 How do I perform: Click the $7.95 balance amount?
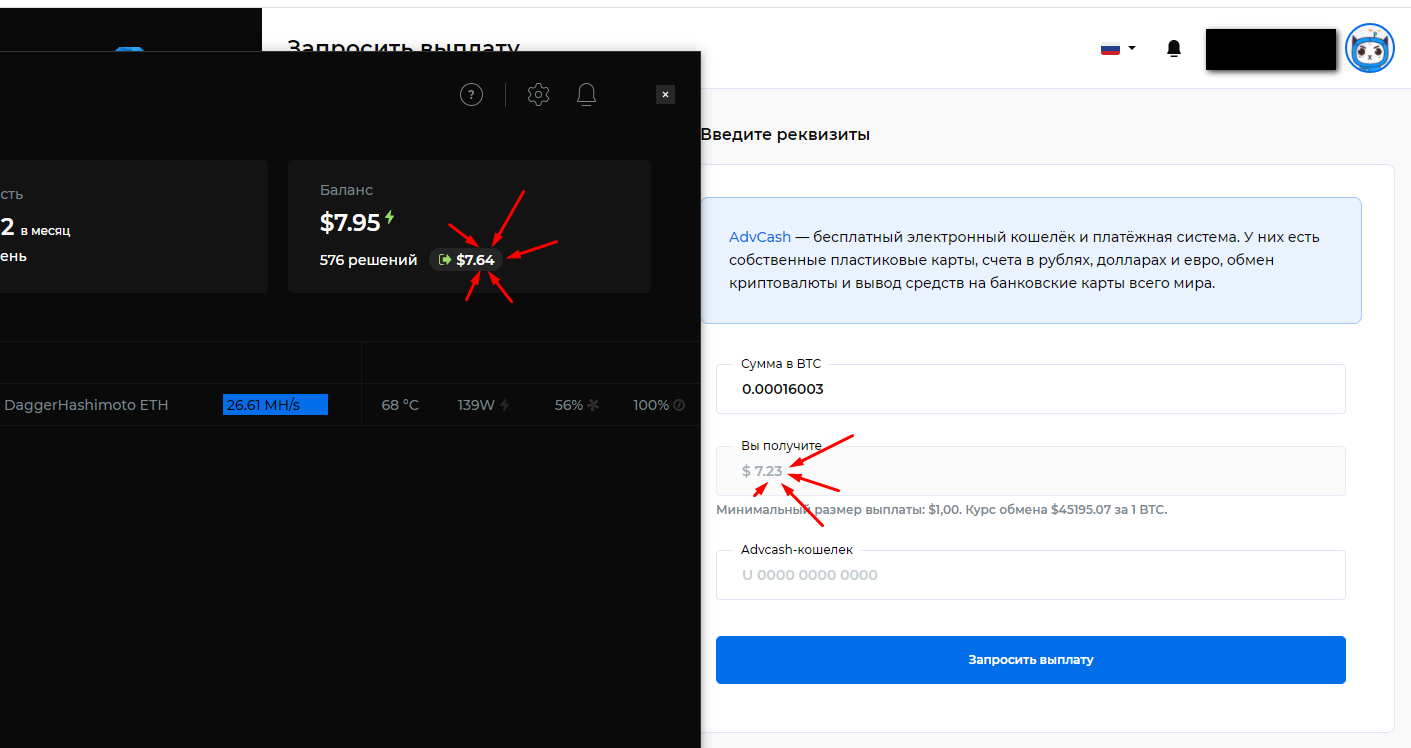(x=350, y=222)
